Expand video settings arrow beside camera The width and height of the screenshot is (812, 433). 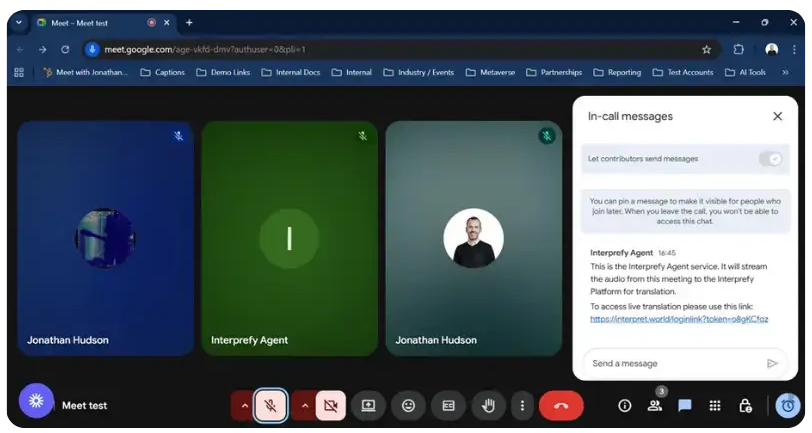point(304,406)
